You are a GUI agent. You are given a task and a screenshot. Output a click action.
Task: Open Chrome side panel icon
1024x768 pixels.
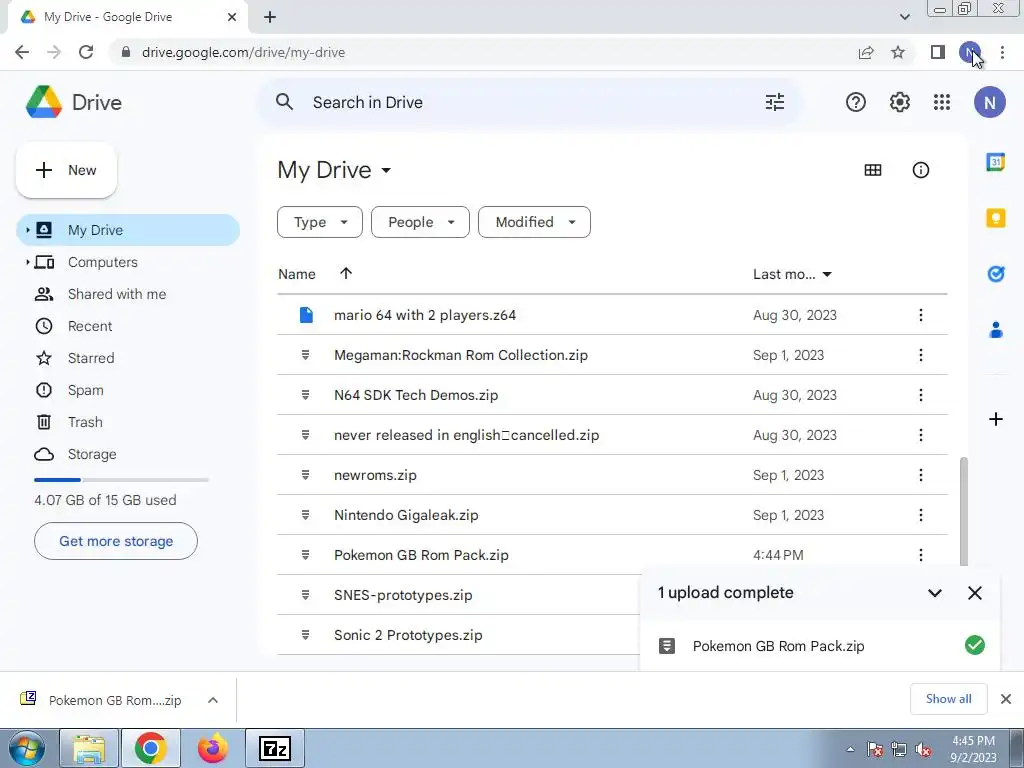tap(938, 52)
